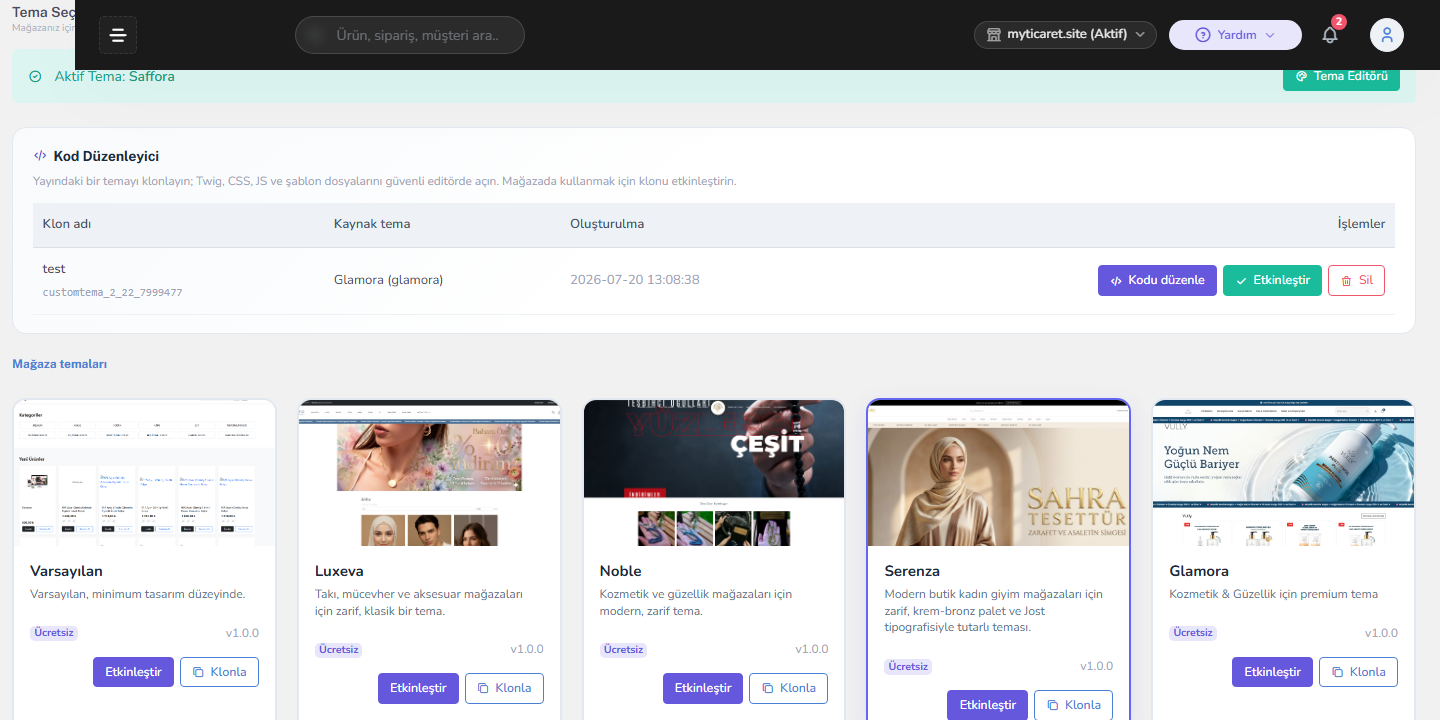The width and height of the screenshot is (1440, 720).
Task: Click Etkinleştir for the test clone
Action: tap(1272, 280)
